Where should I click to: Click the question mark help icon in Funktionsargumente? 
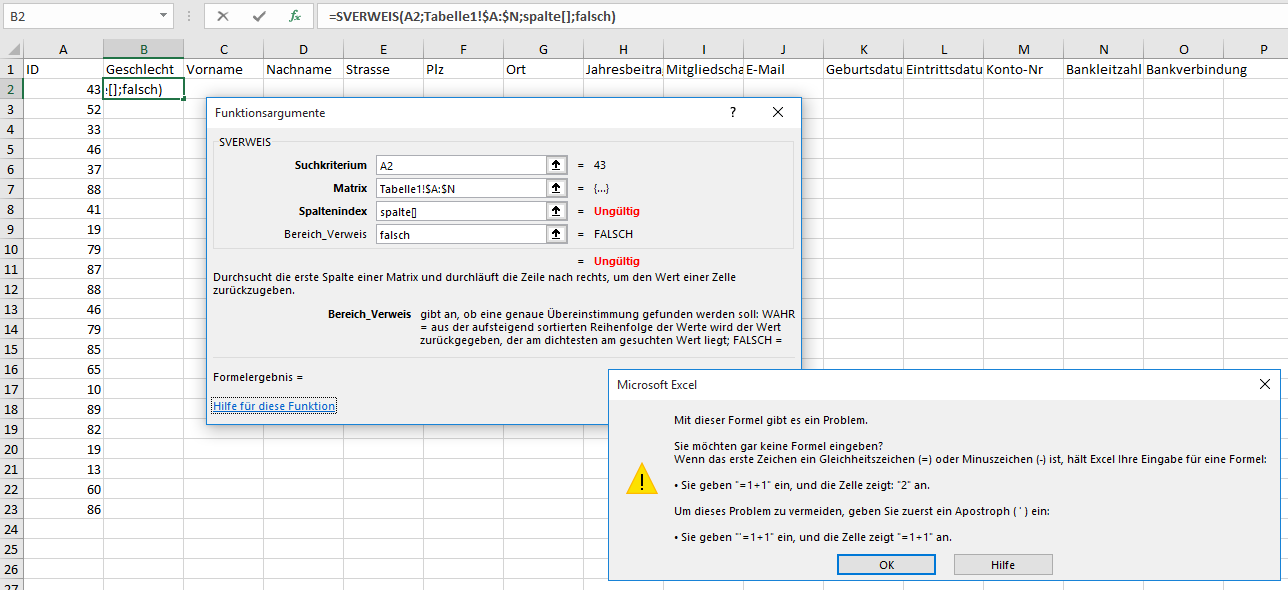[x=732, y=113]
